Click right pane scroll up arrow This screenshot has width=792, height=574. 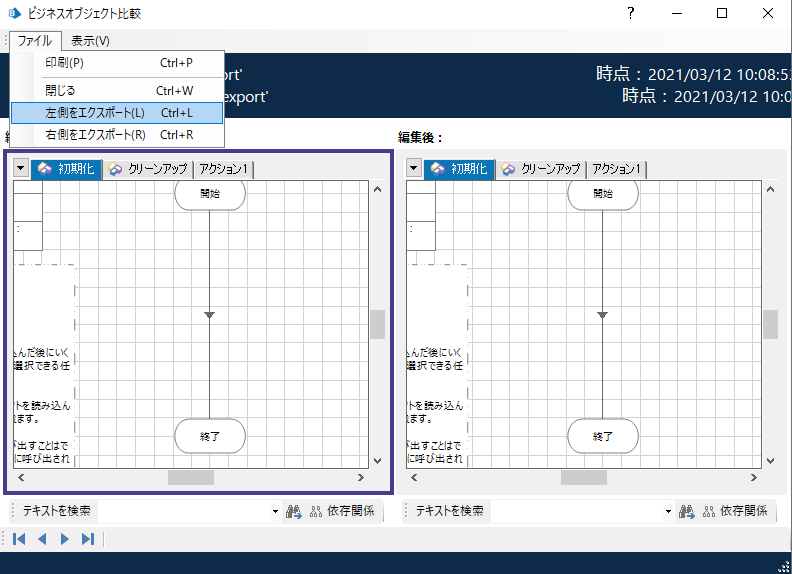(x=771, y=189)
